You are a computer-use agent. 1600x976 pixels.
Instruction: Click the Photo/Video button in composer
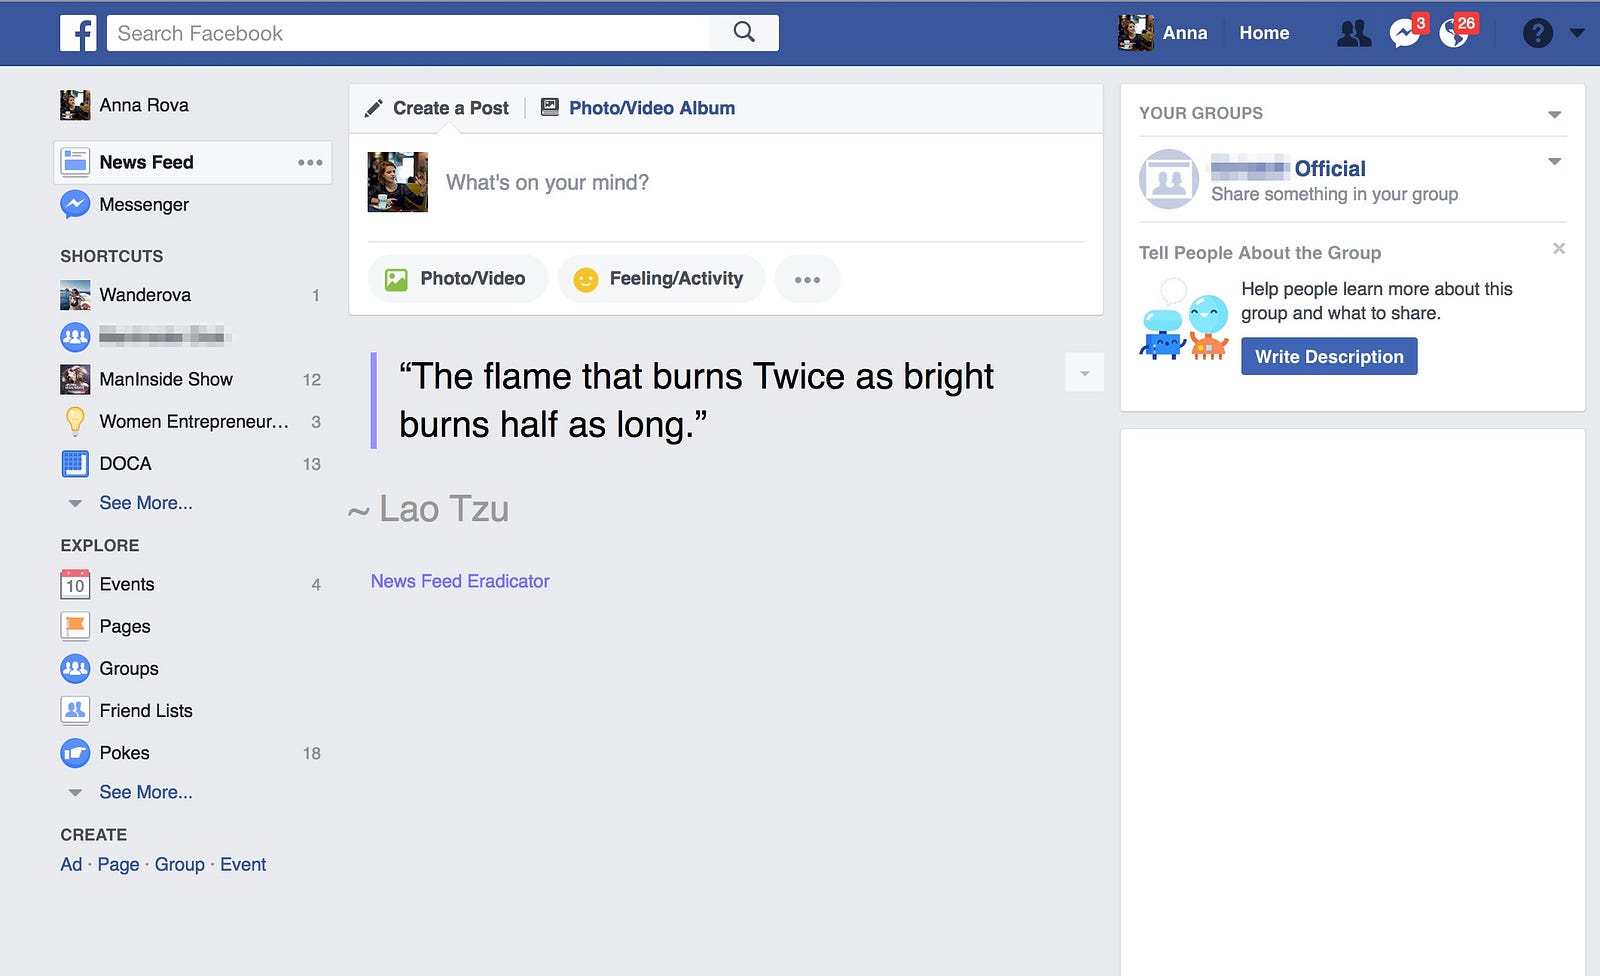coord(457,279)
